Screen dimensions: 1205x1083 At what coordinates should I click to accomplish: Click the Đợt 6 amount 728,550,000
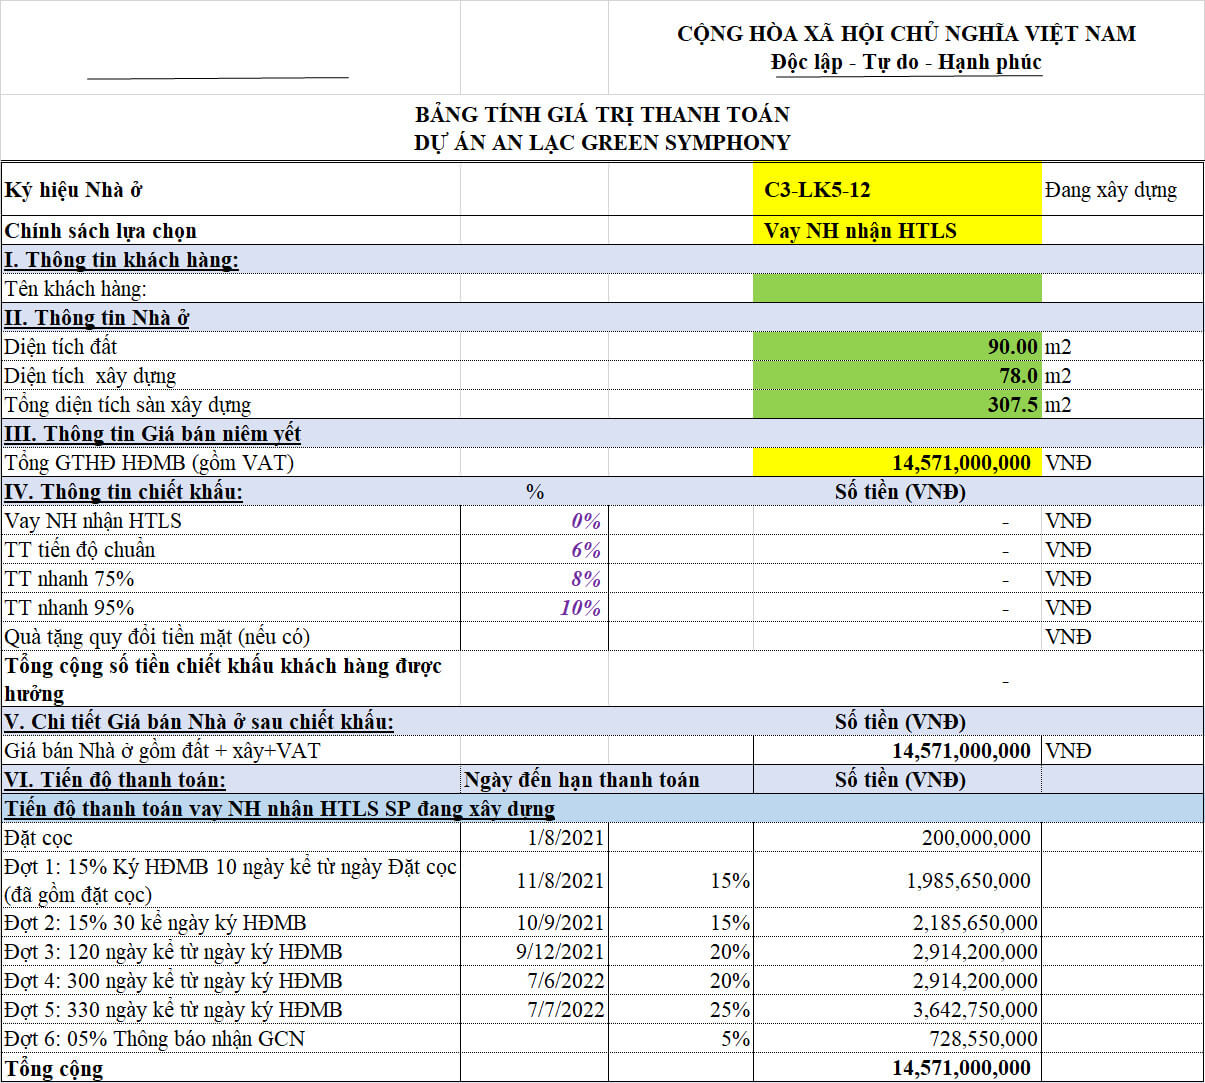coord(896,1039)
